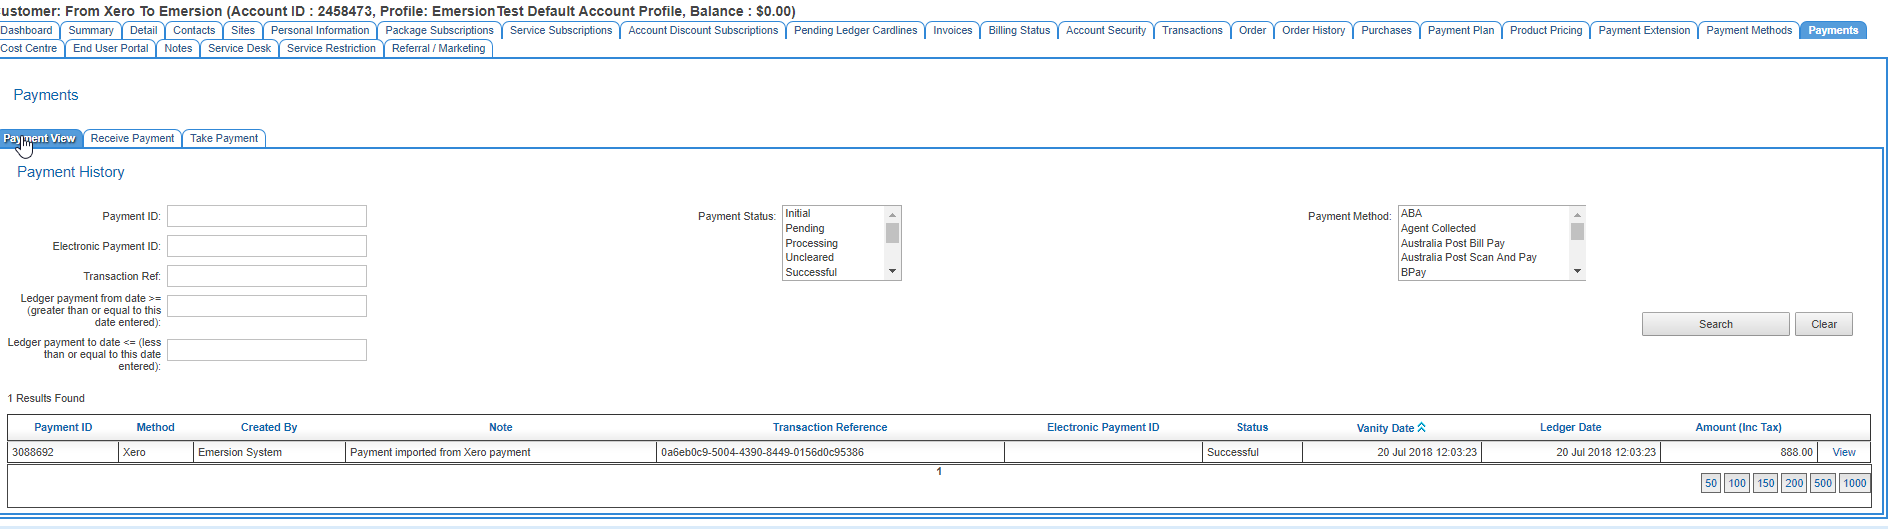This screenshot has width=1888, height=529.
Task: Go to the Payment Methods tab
Action: [1748, 30]
